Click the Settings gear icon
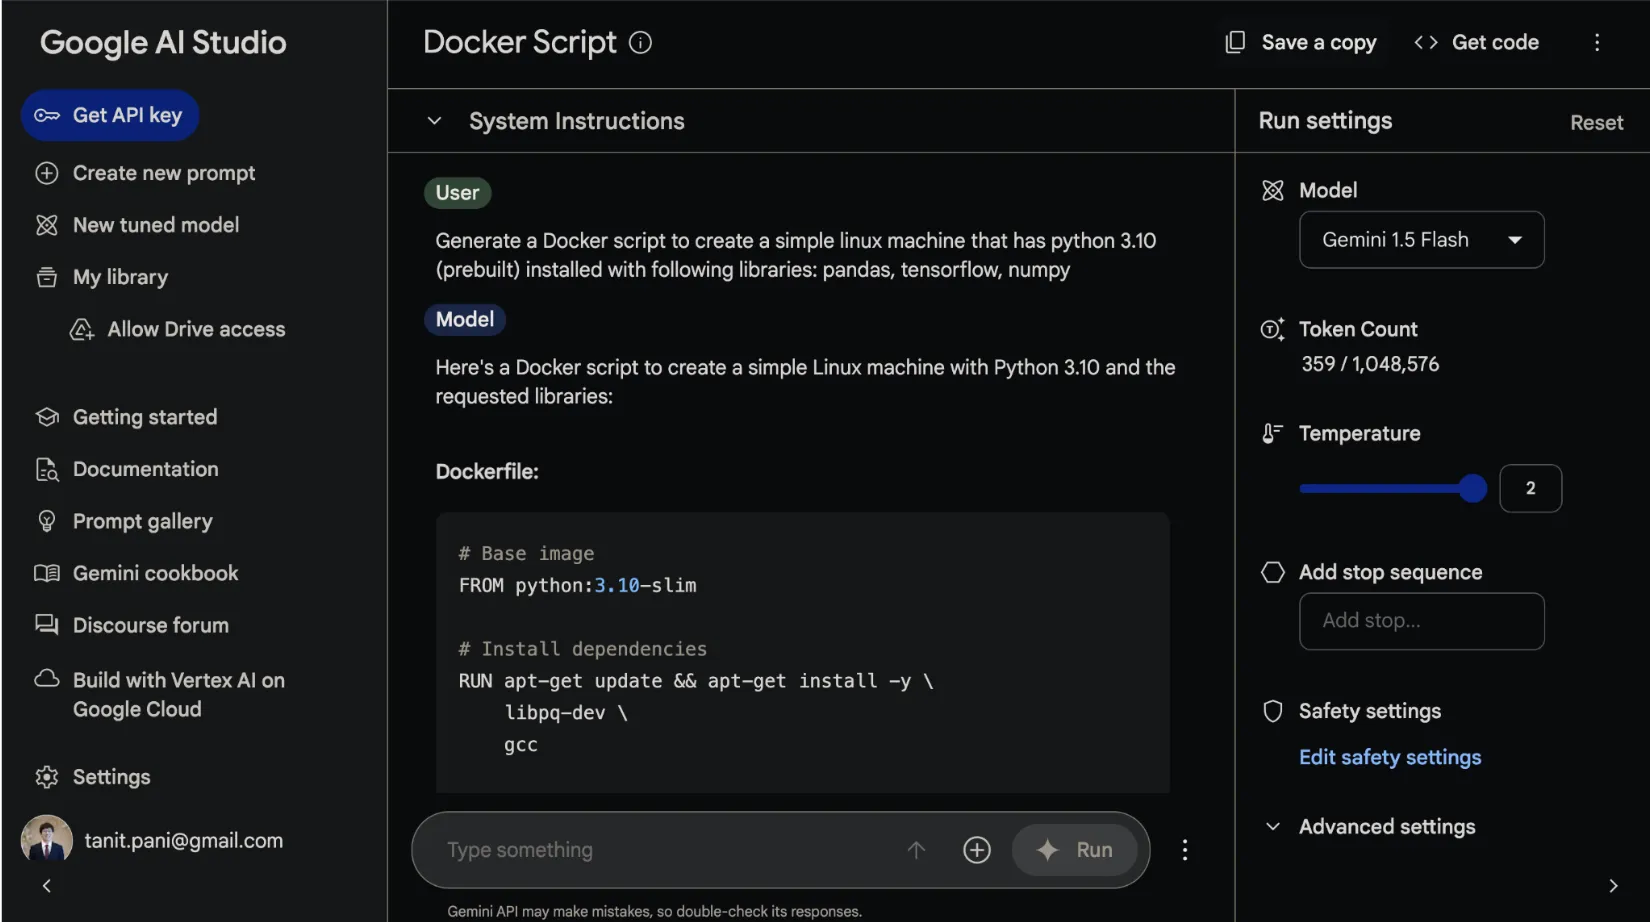The width and height of the screenshot is (1650, 922). [x=47, y=777]
